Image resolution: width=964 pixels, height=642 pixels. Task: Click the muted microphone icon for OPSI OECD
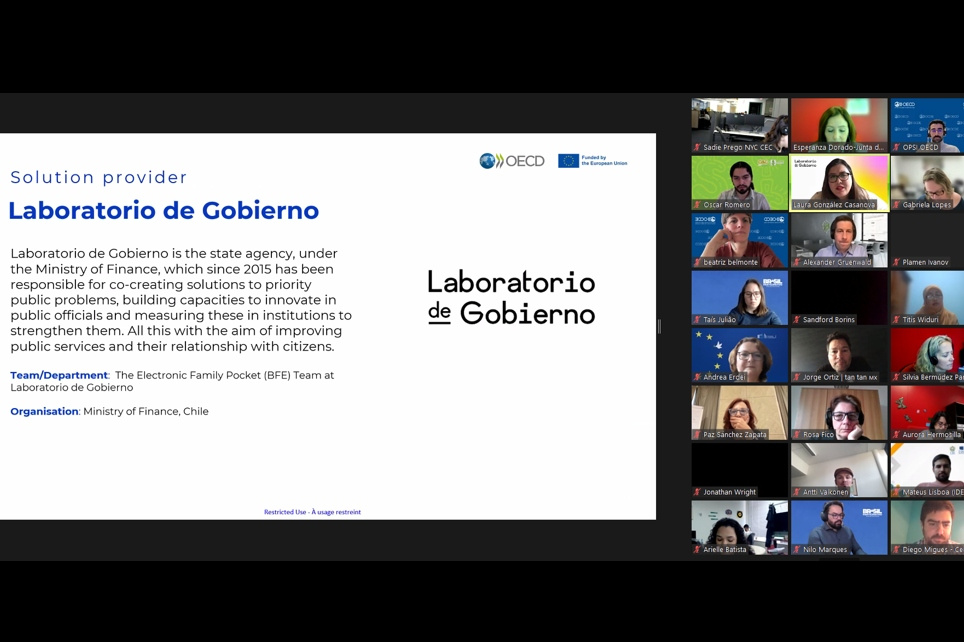click(x=896, y=148)
